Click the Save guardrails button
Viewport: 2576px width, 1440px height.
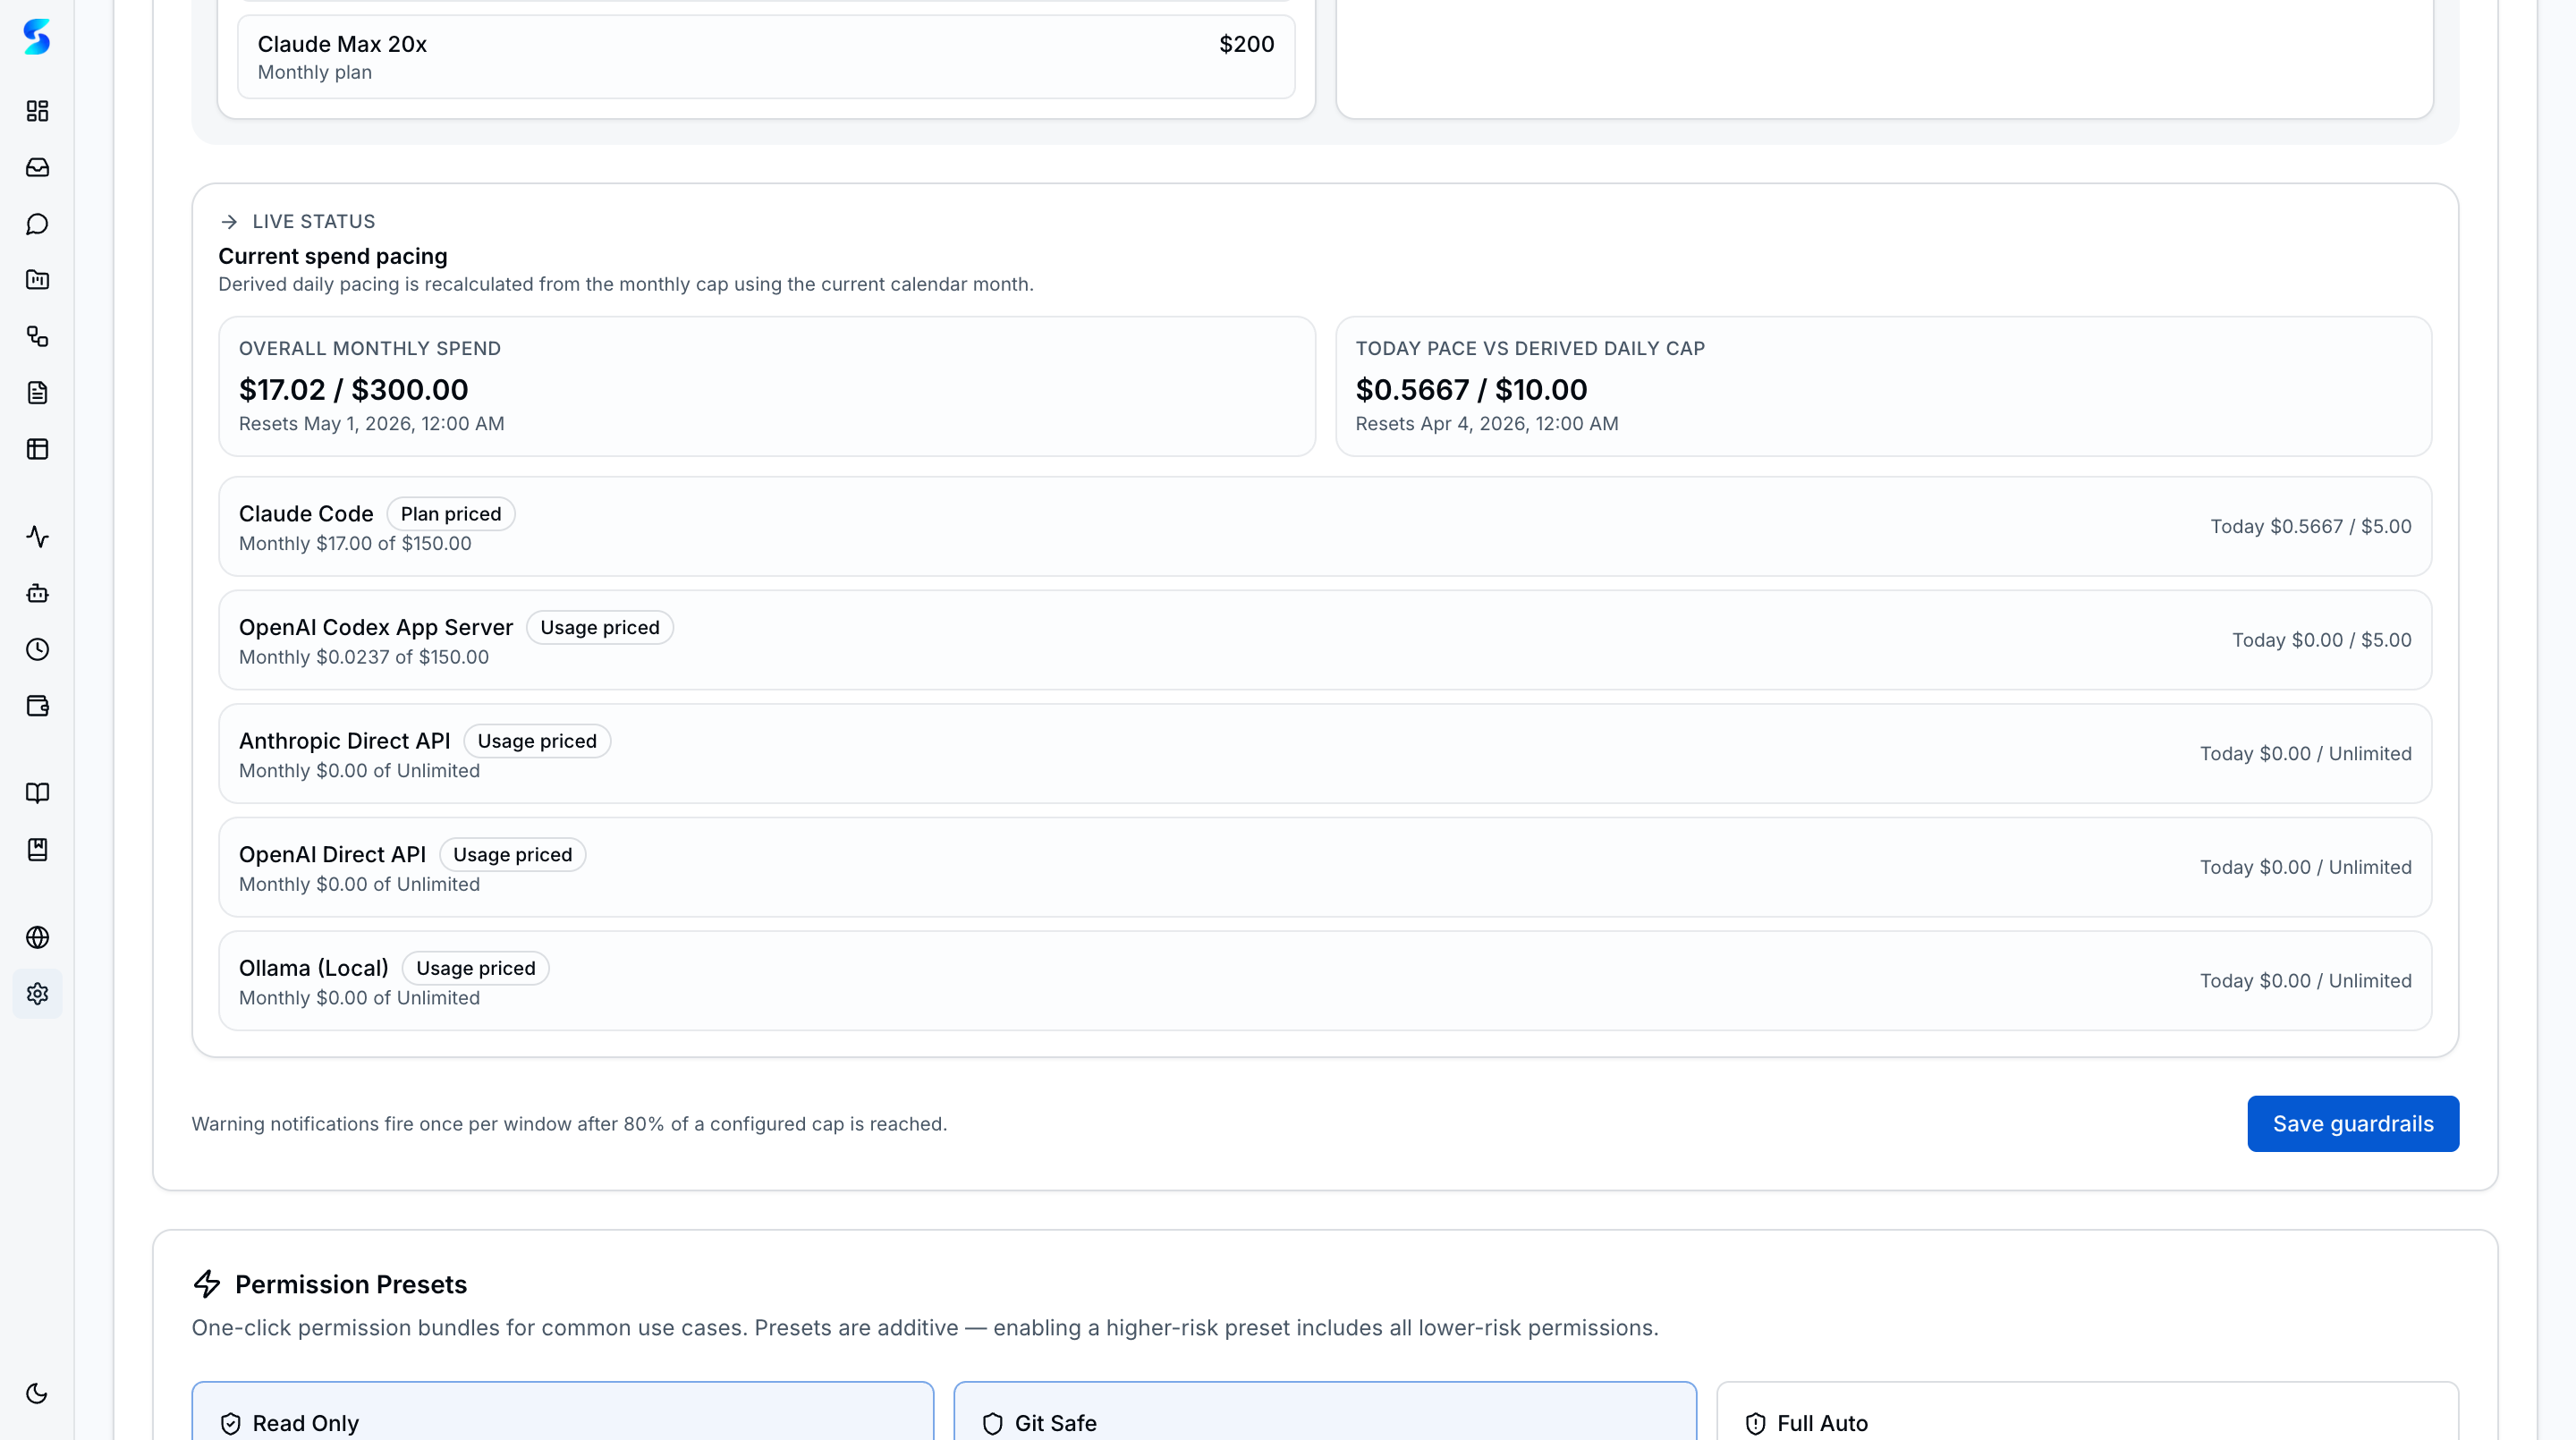(x=2352, y=1123)
